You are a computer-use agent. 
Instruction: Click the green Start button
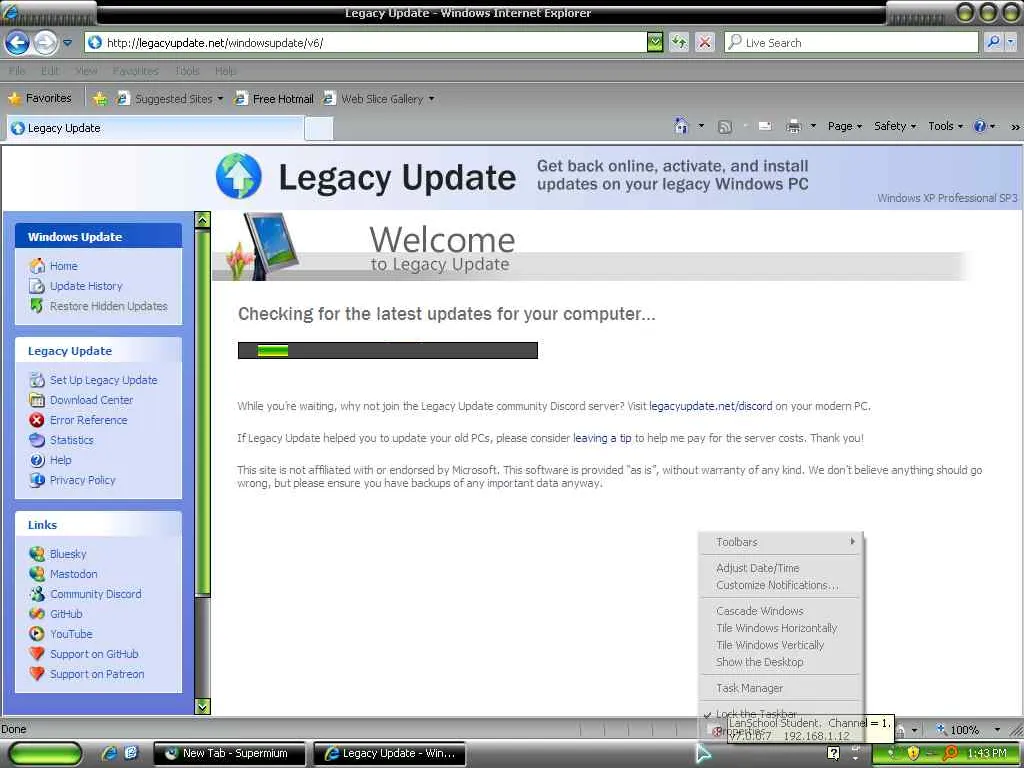[45, 753]
